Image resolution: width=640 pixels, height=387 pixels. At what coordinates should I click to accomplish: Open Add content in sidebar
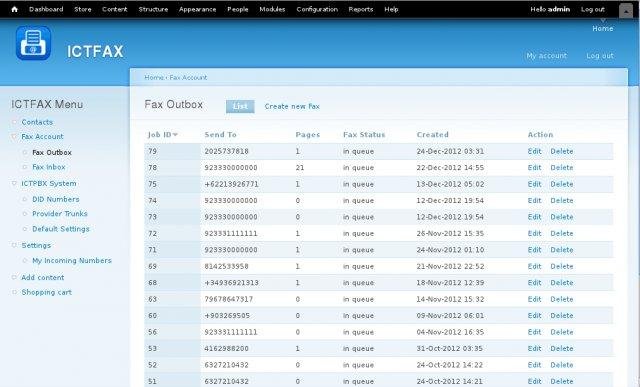[x=43, y=278]
